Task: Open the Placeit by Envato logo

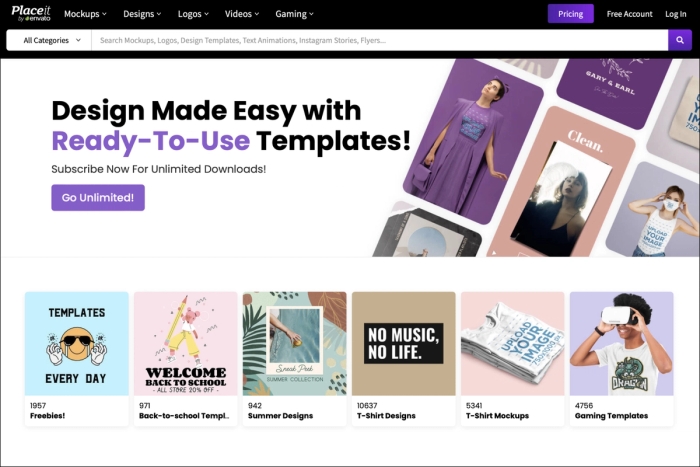Action: pos(31,13)
